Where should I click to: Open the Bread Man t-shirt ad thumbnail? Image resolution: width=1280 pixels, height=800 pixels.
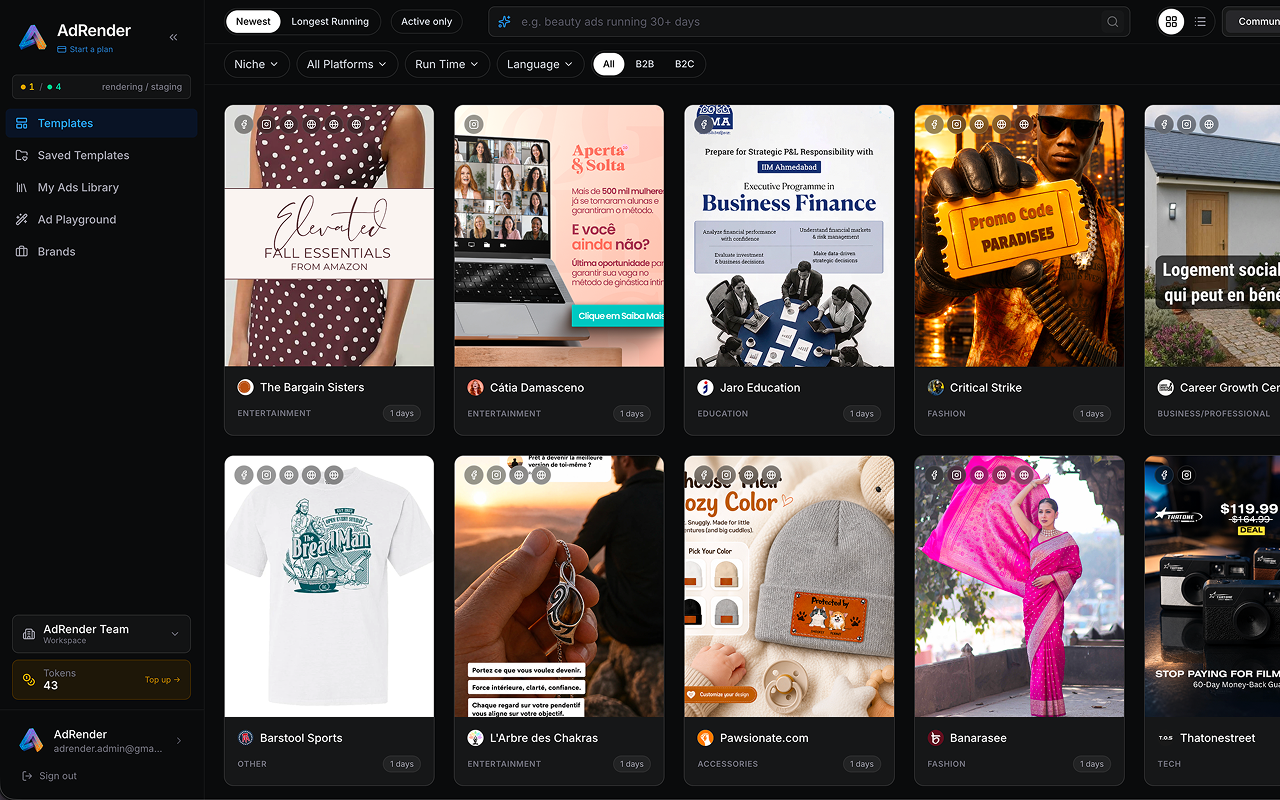pos(329,587)
